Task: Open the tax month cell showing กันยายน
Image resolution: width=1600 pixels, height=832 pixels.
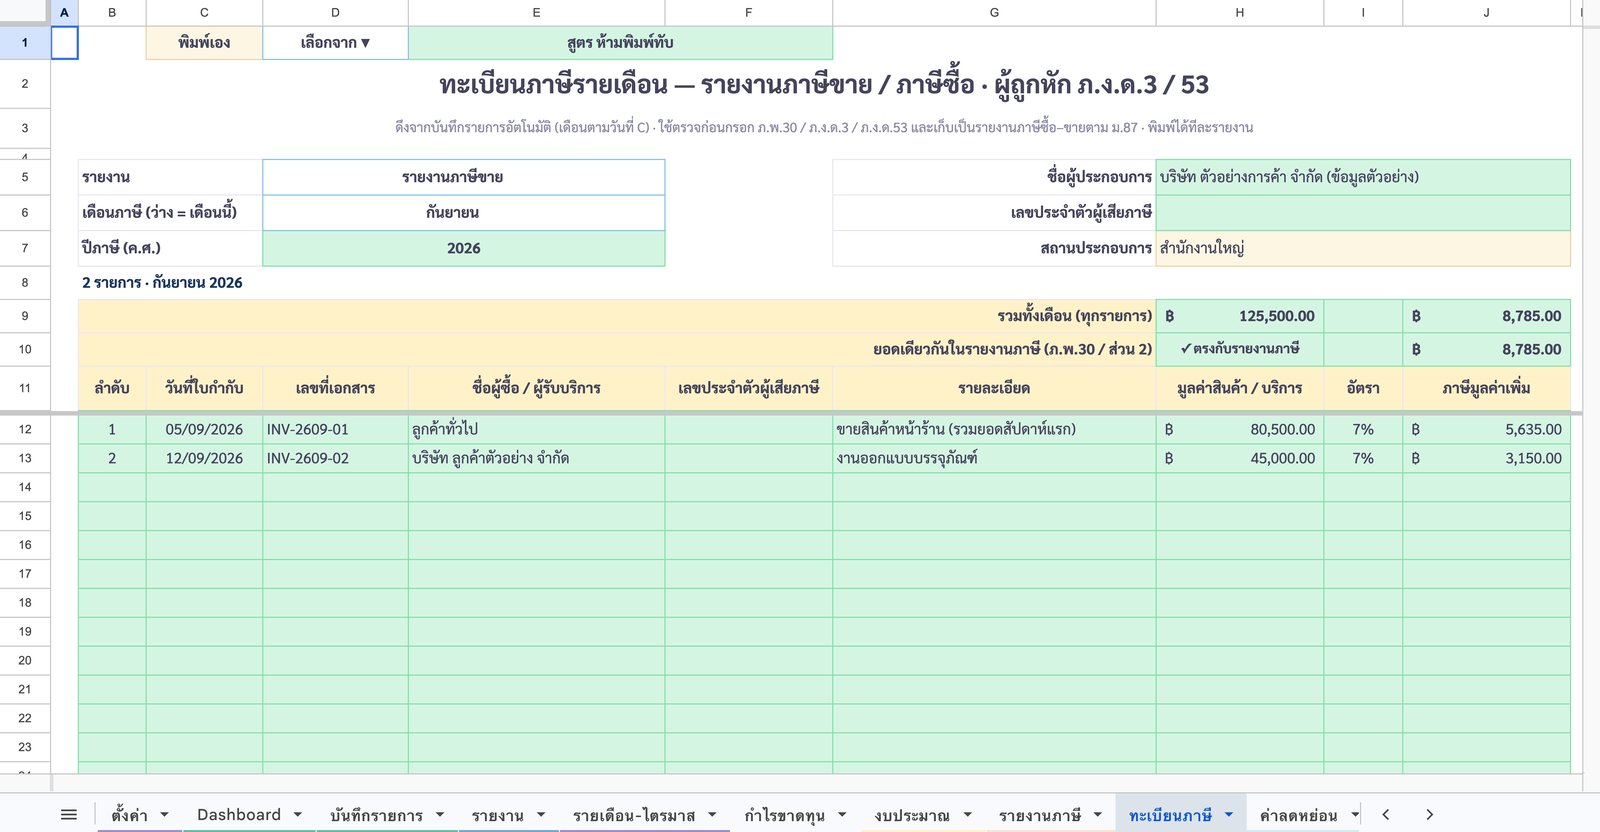Action: tap(464, 212)
